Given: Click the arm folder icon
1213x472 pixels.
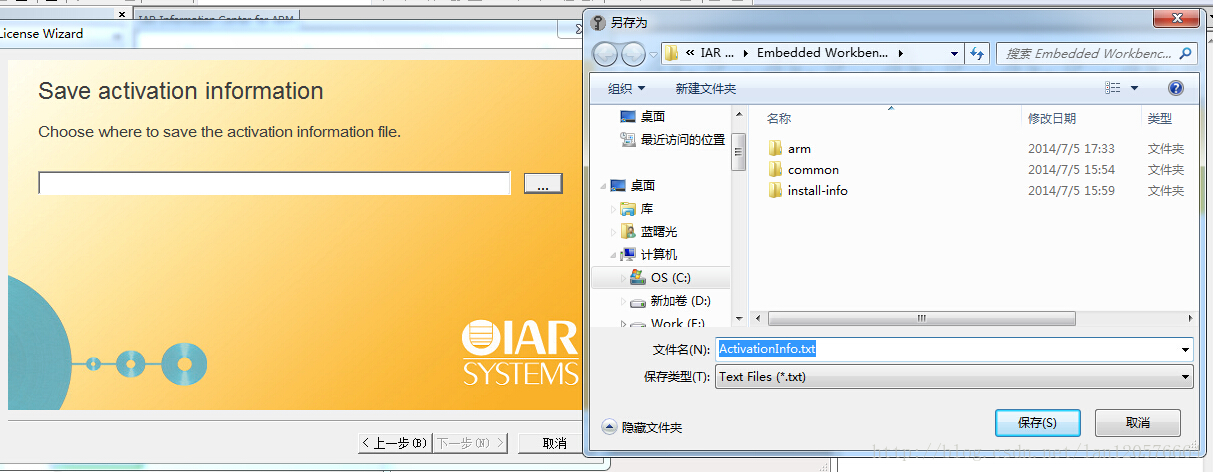Looking at the screenshot, I should point(775,148).
